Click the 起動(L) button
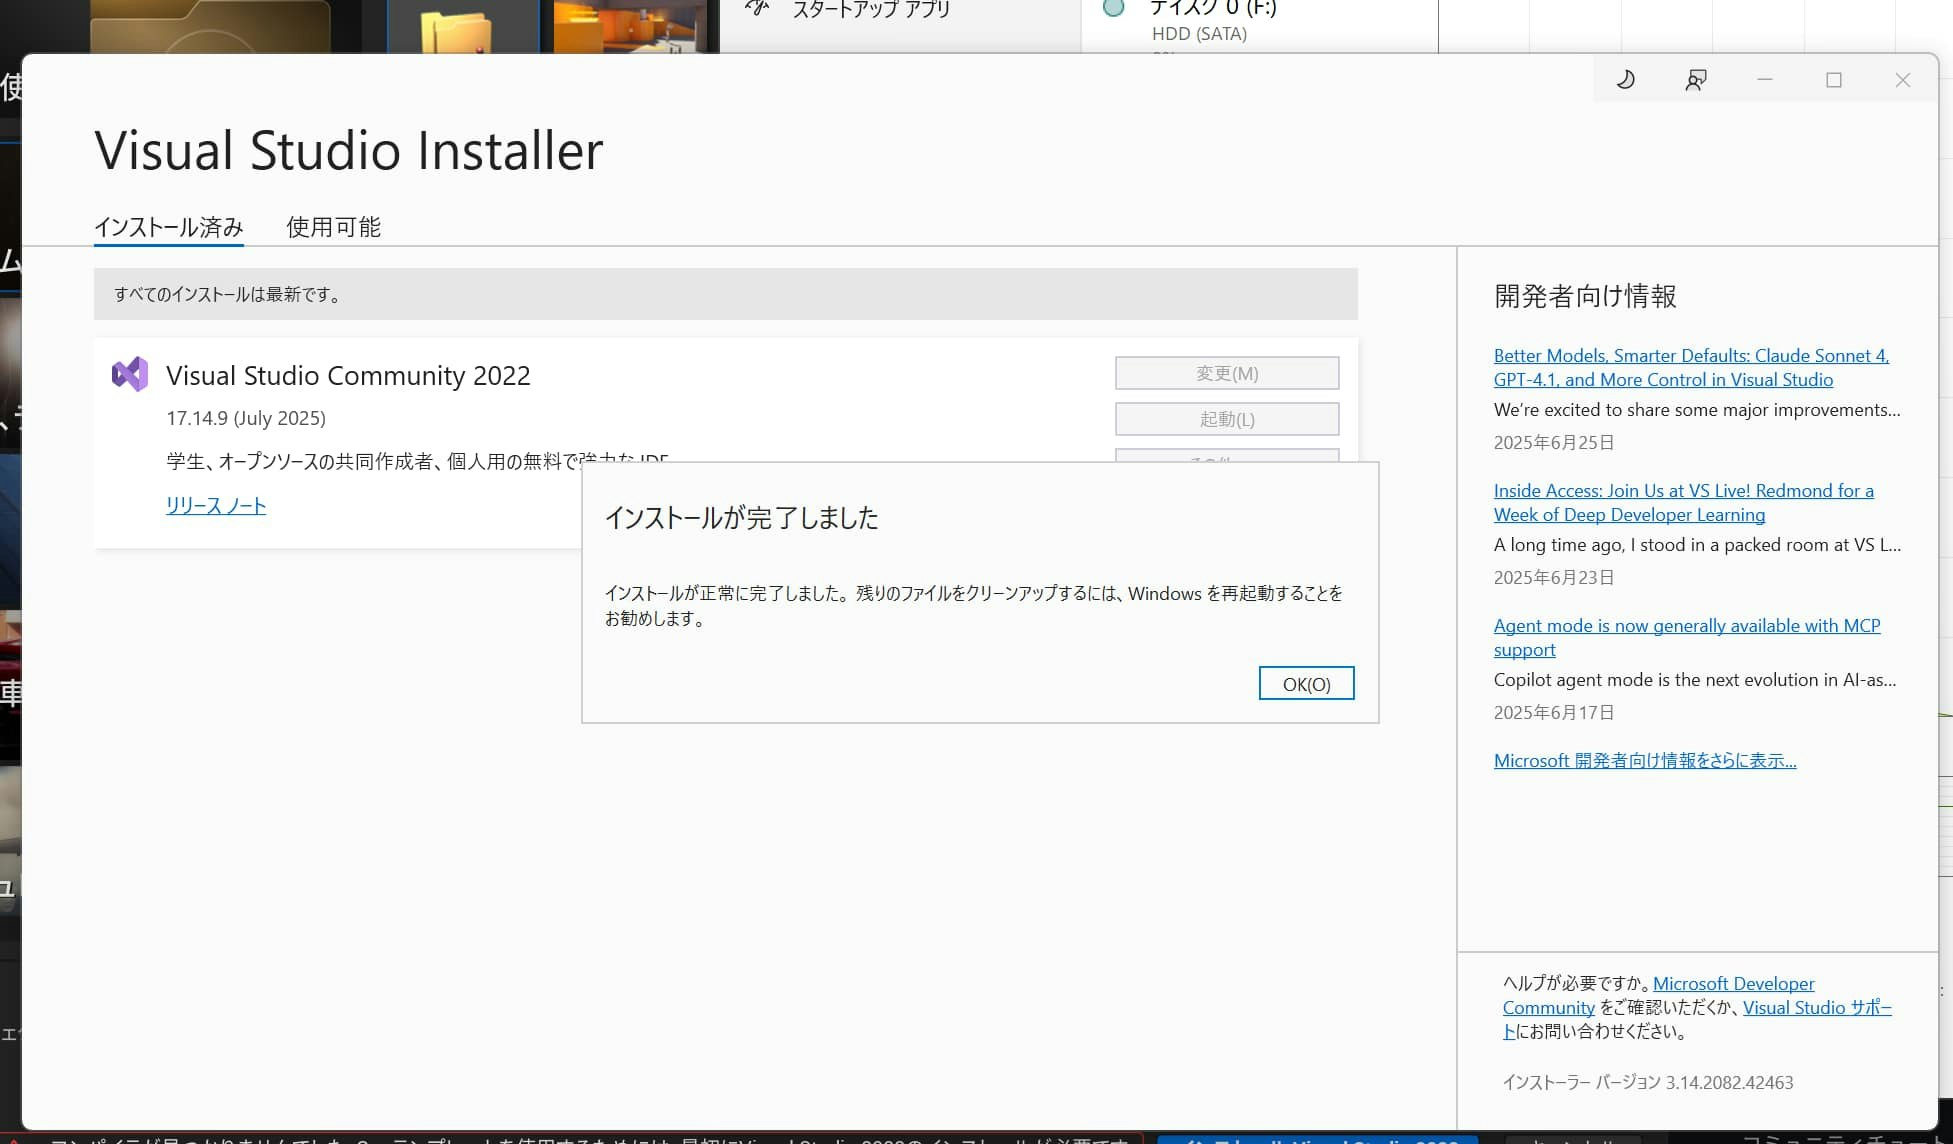 [x=1226, y=418]
